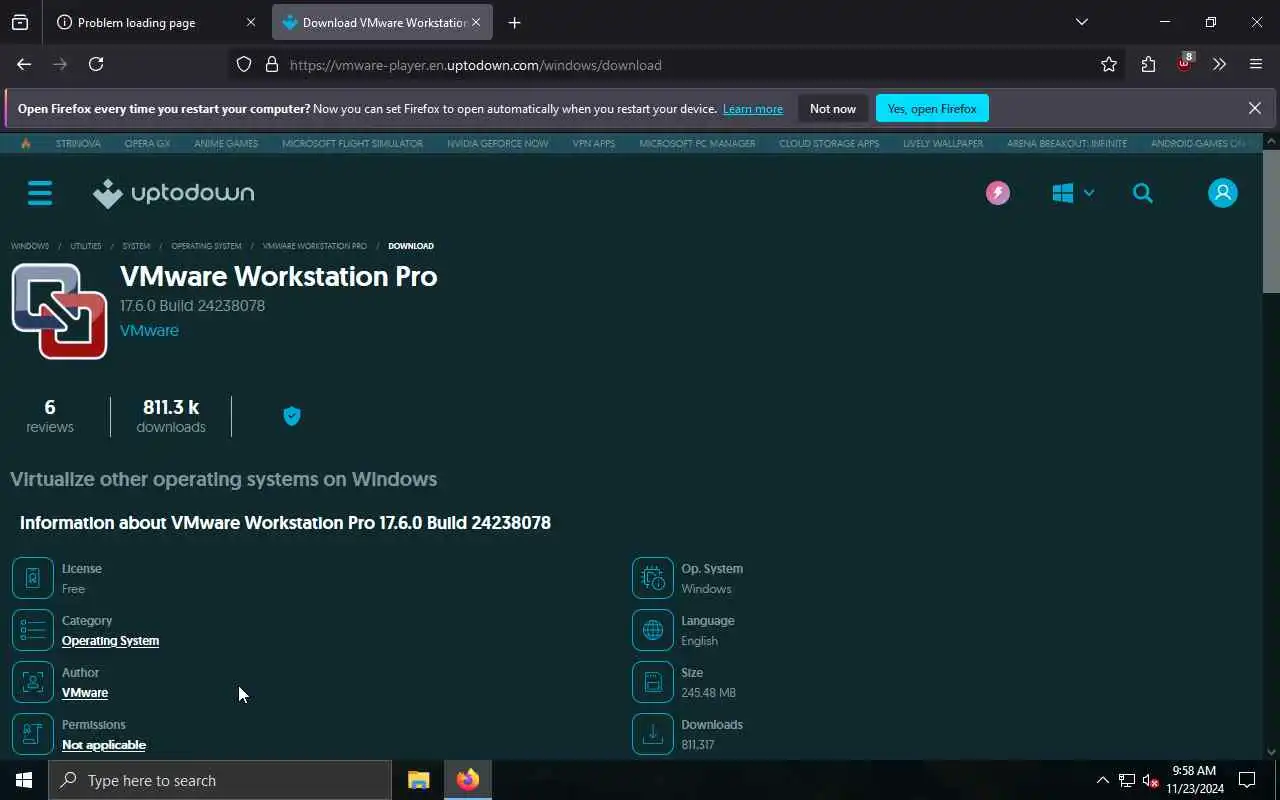Expand the Windows platform selector dropdown

[x=1073, y=193]
